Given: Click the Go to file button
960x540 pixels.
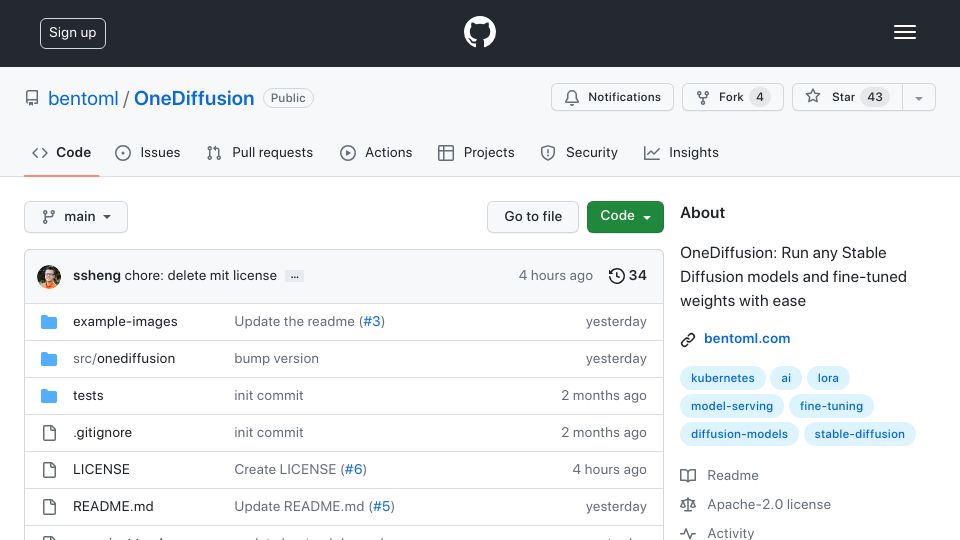Looking at the screenshot, I should tap(533, 217).
